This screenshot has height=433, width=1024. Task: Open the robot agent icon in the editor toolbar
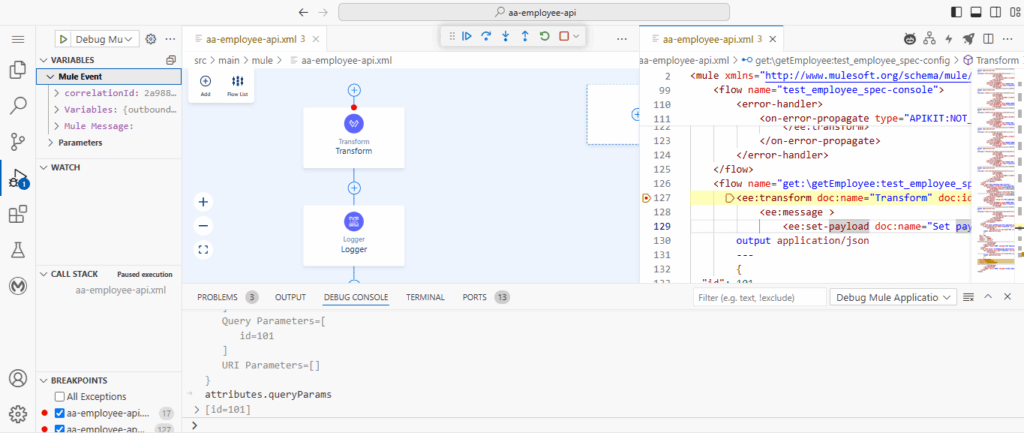910,39
